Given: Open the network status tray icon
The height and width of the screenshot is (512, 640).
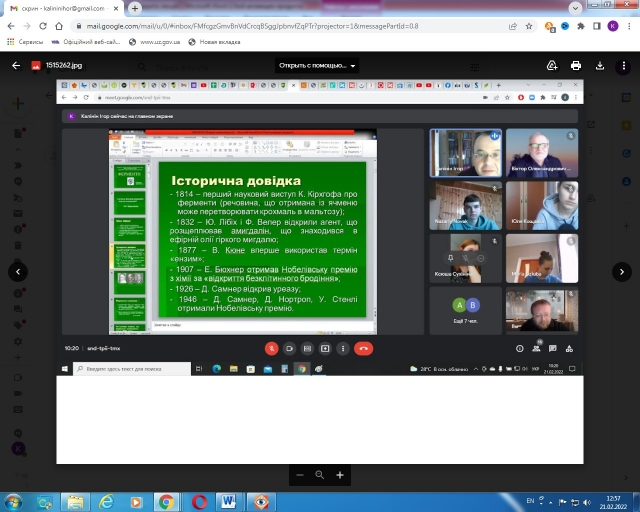Looking at the screenshot, I should (575, 502).
